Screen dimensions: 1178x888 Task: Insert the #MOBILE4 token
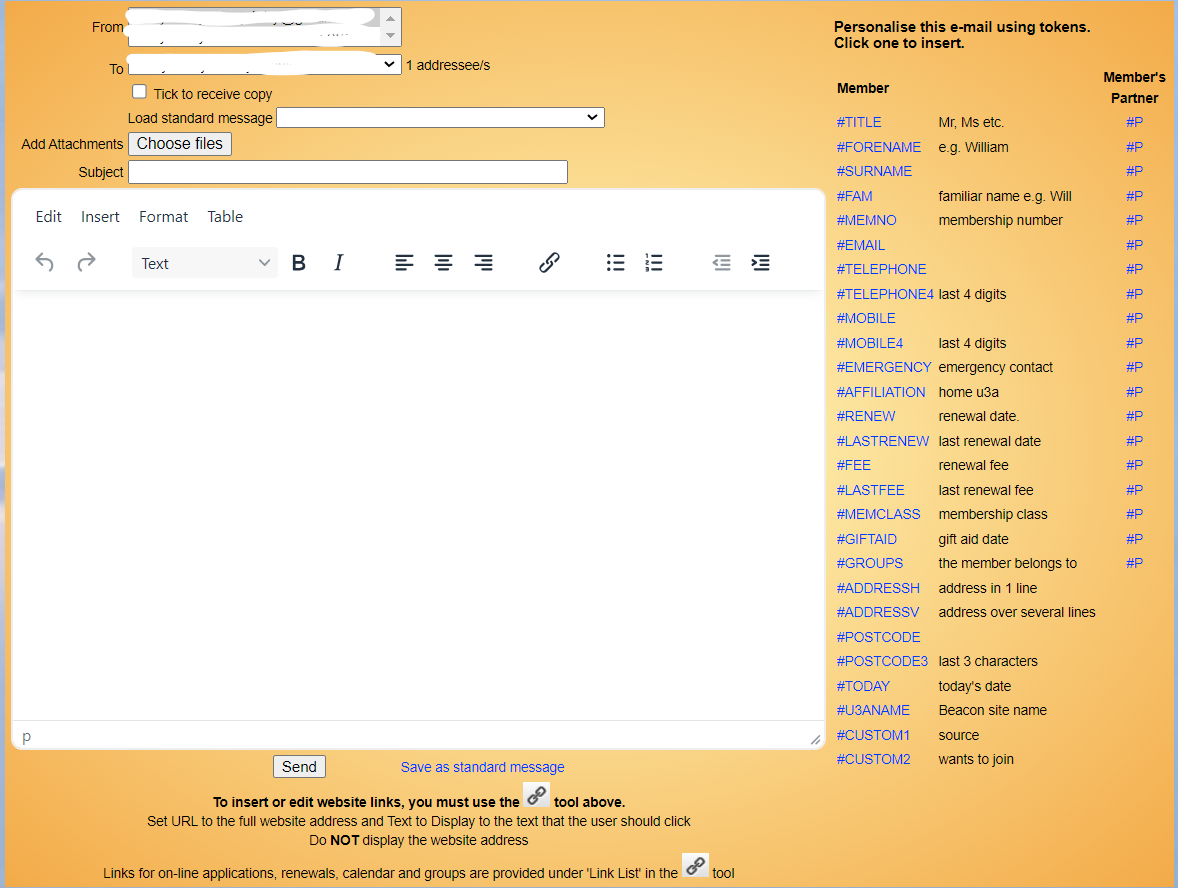click(x=869, y=343)
